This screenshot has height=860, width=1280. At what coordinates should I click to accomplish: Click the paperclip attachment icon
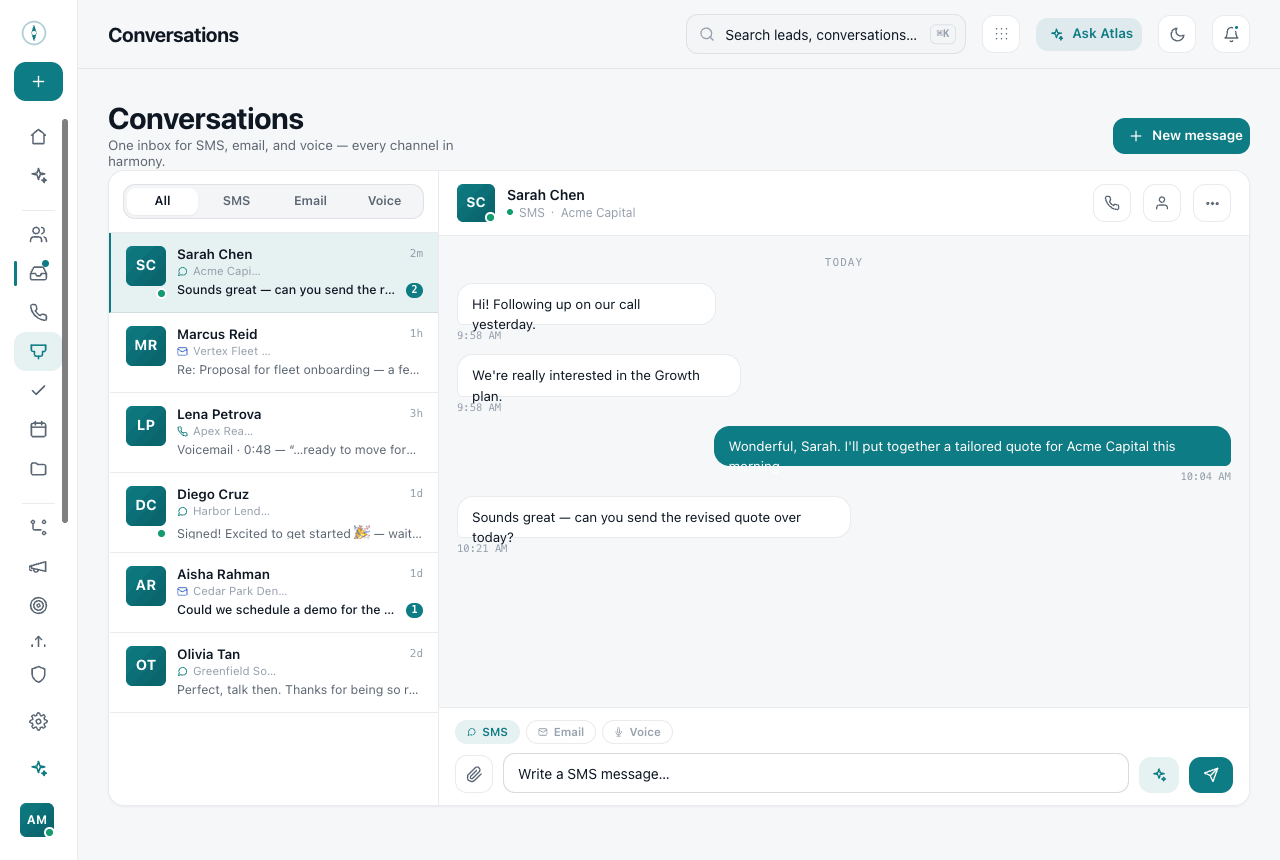(474, 774)
